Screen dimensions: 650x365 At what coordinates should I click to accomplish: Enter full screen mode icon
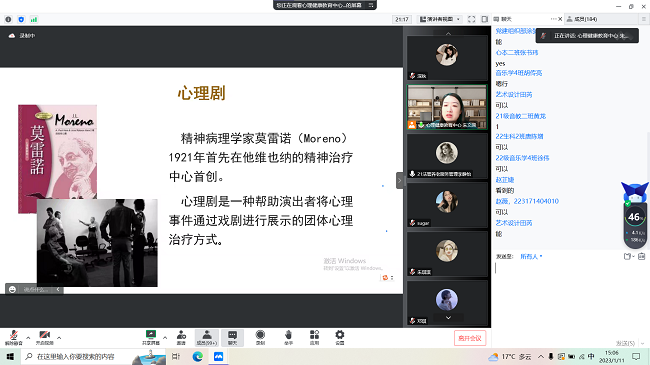[x=471, y=19]
